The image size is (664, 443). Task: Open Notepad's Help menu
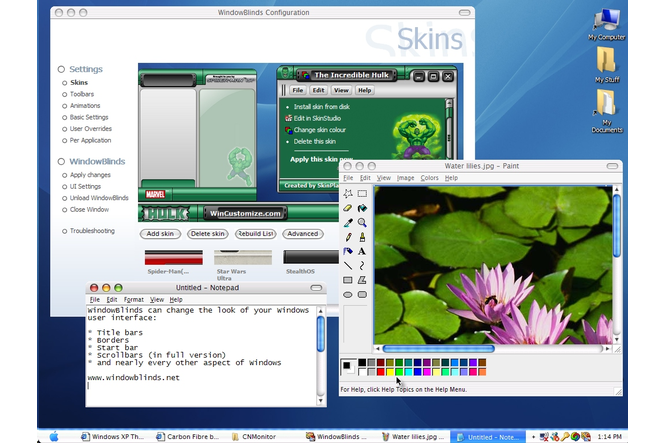pyautogui.click(x=176, y=299)
